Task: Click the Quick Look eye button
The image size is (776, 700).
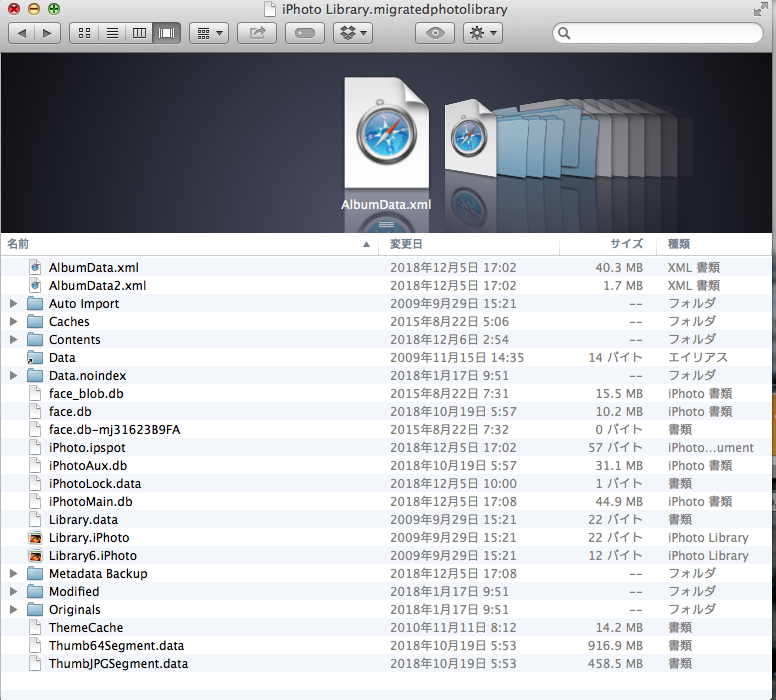Action: point(435,33)
